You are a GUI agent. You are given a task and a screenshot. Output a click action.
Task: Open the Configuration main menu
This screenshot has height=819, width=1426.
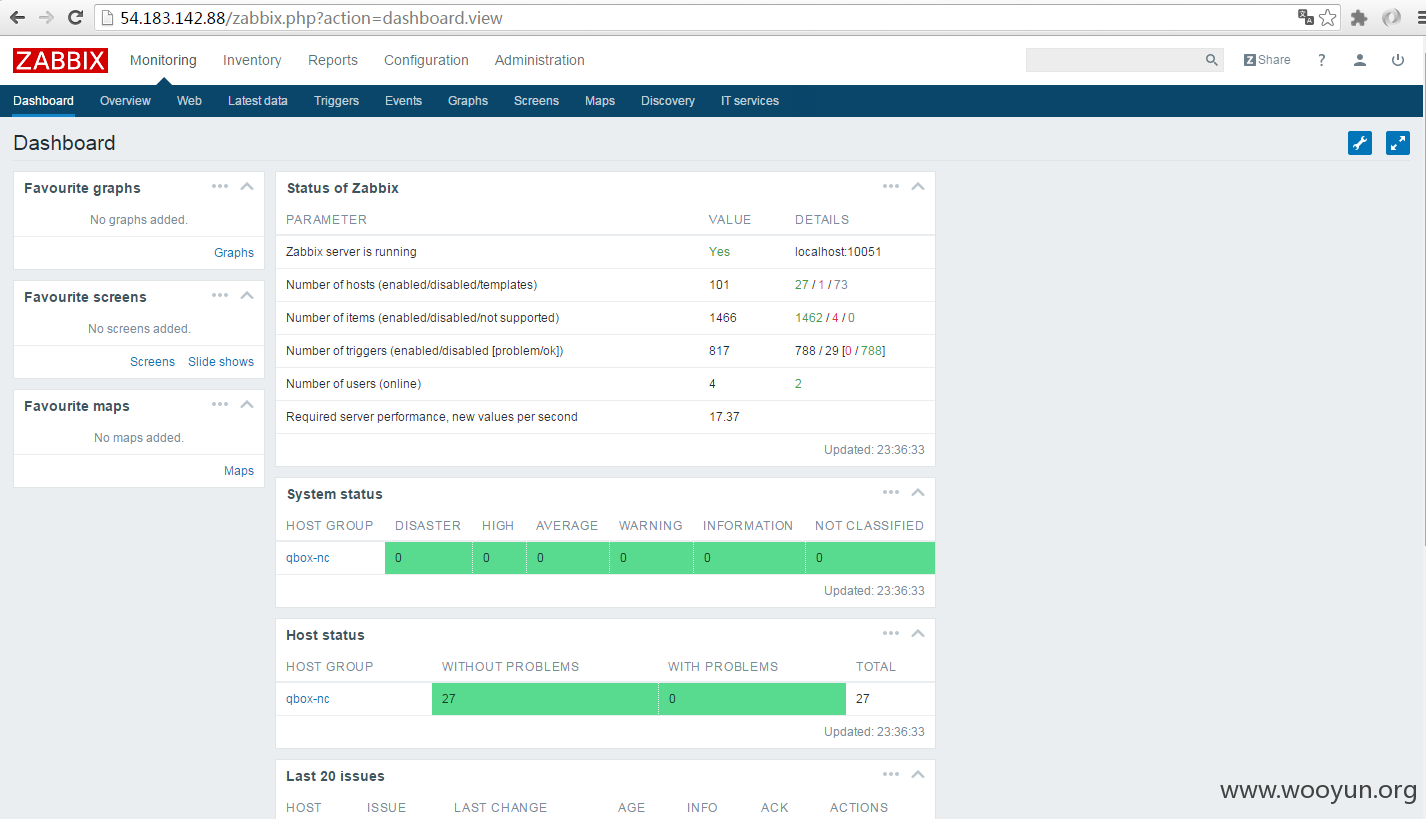(426, 60)
